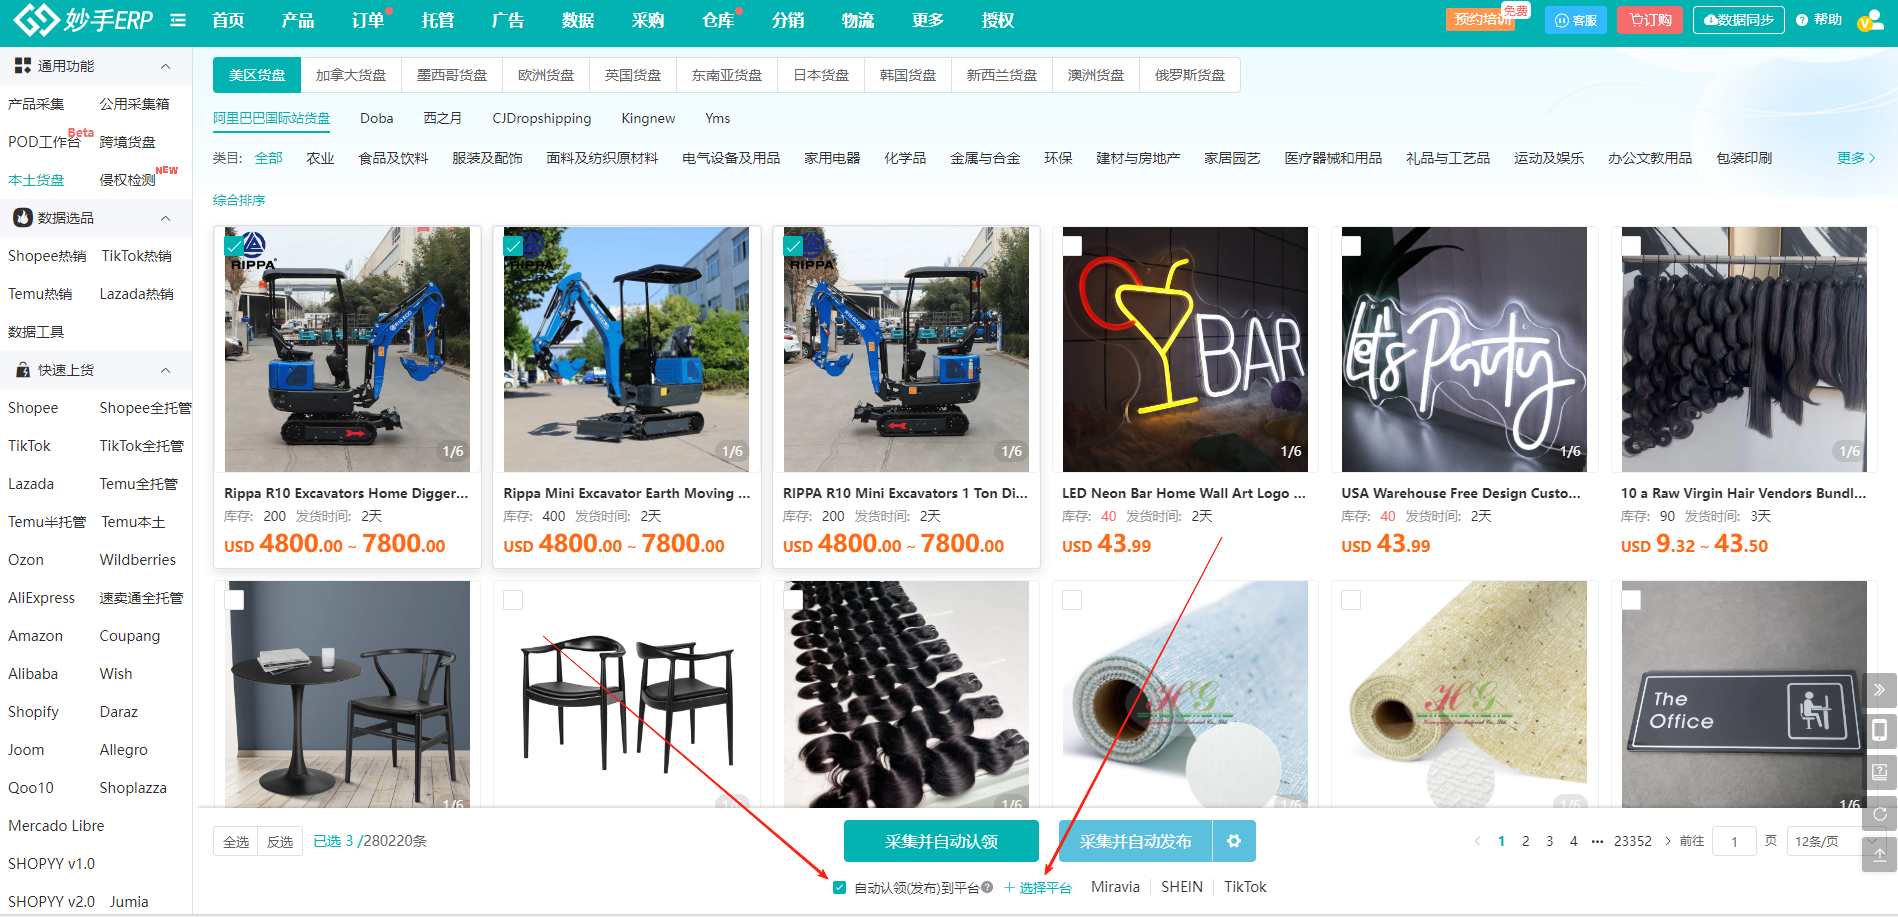Select the Doba supplier tab
The width and height of the screenshot is (1898, 917).
coord(377,118)
